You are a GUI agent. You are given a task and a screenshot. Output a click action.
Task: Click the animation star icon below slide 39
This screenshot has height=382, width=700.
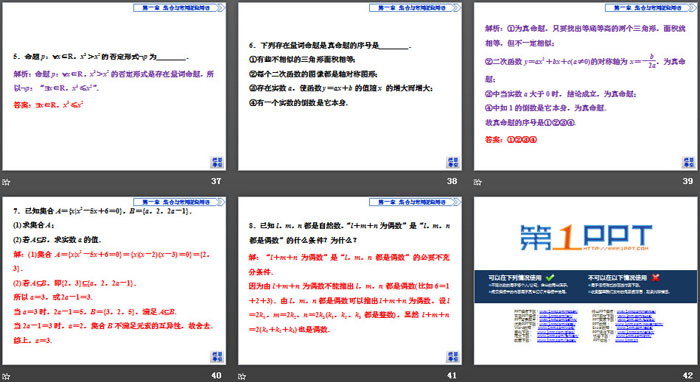click(x=478, y=182)
